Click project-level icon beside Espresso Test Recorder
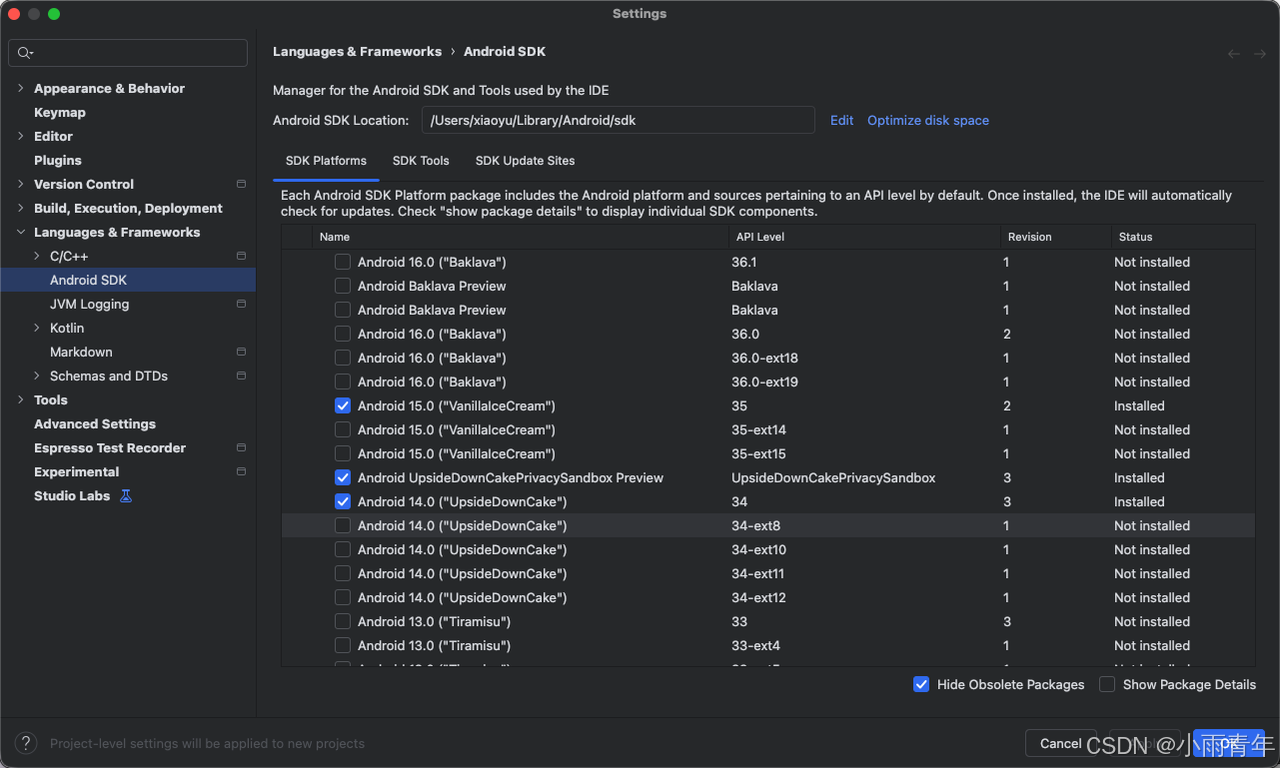This screenshot has width=1280, height=768. (x=241, y=448)
